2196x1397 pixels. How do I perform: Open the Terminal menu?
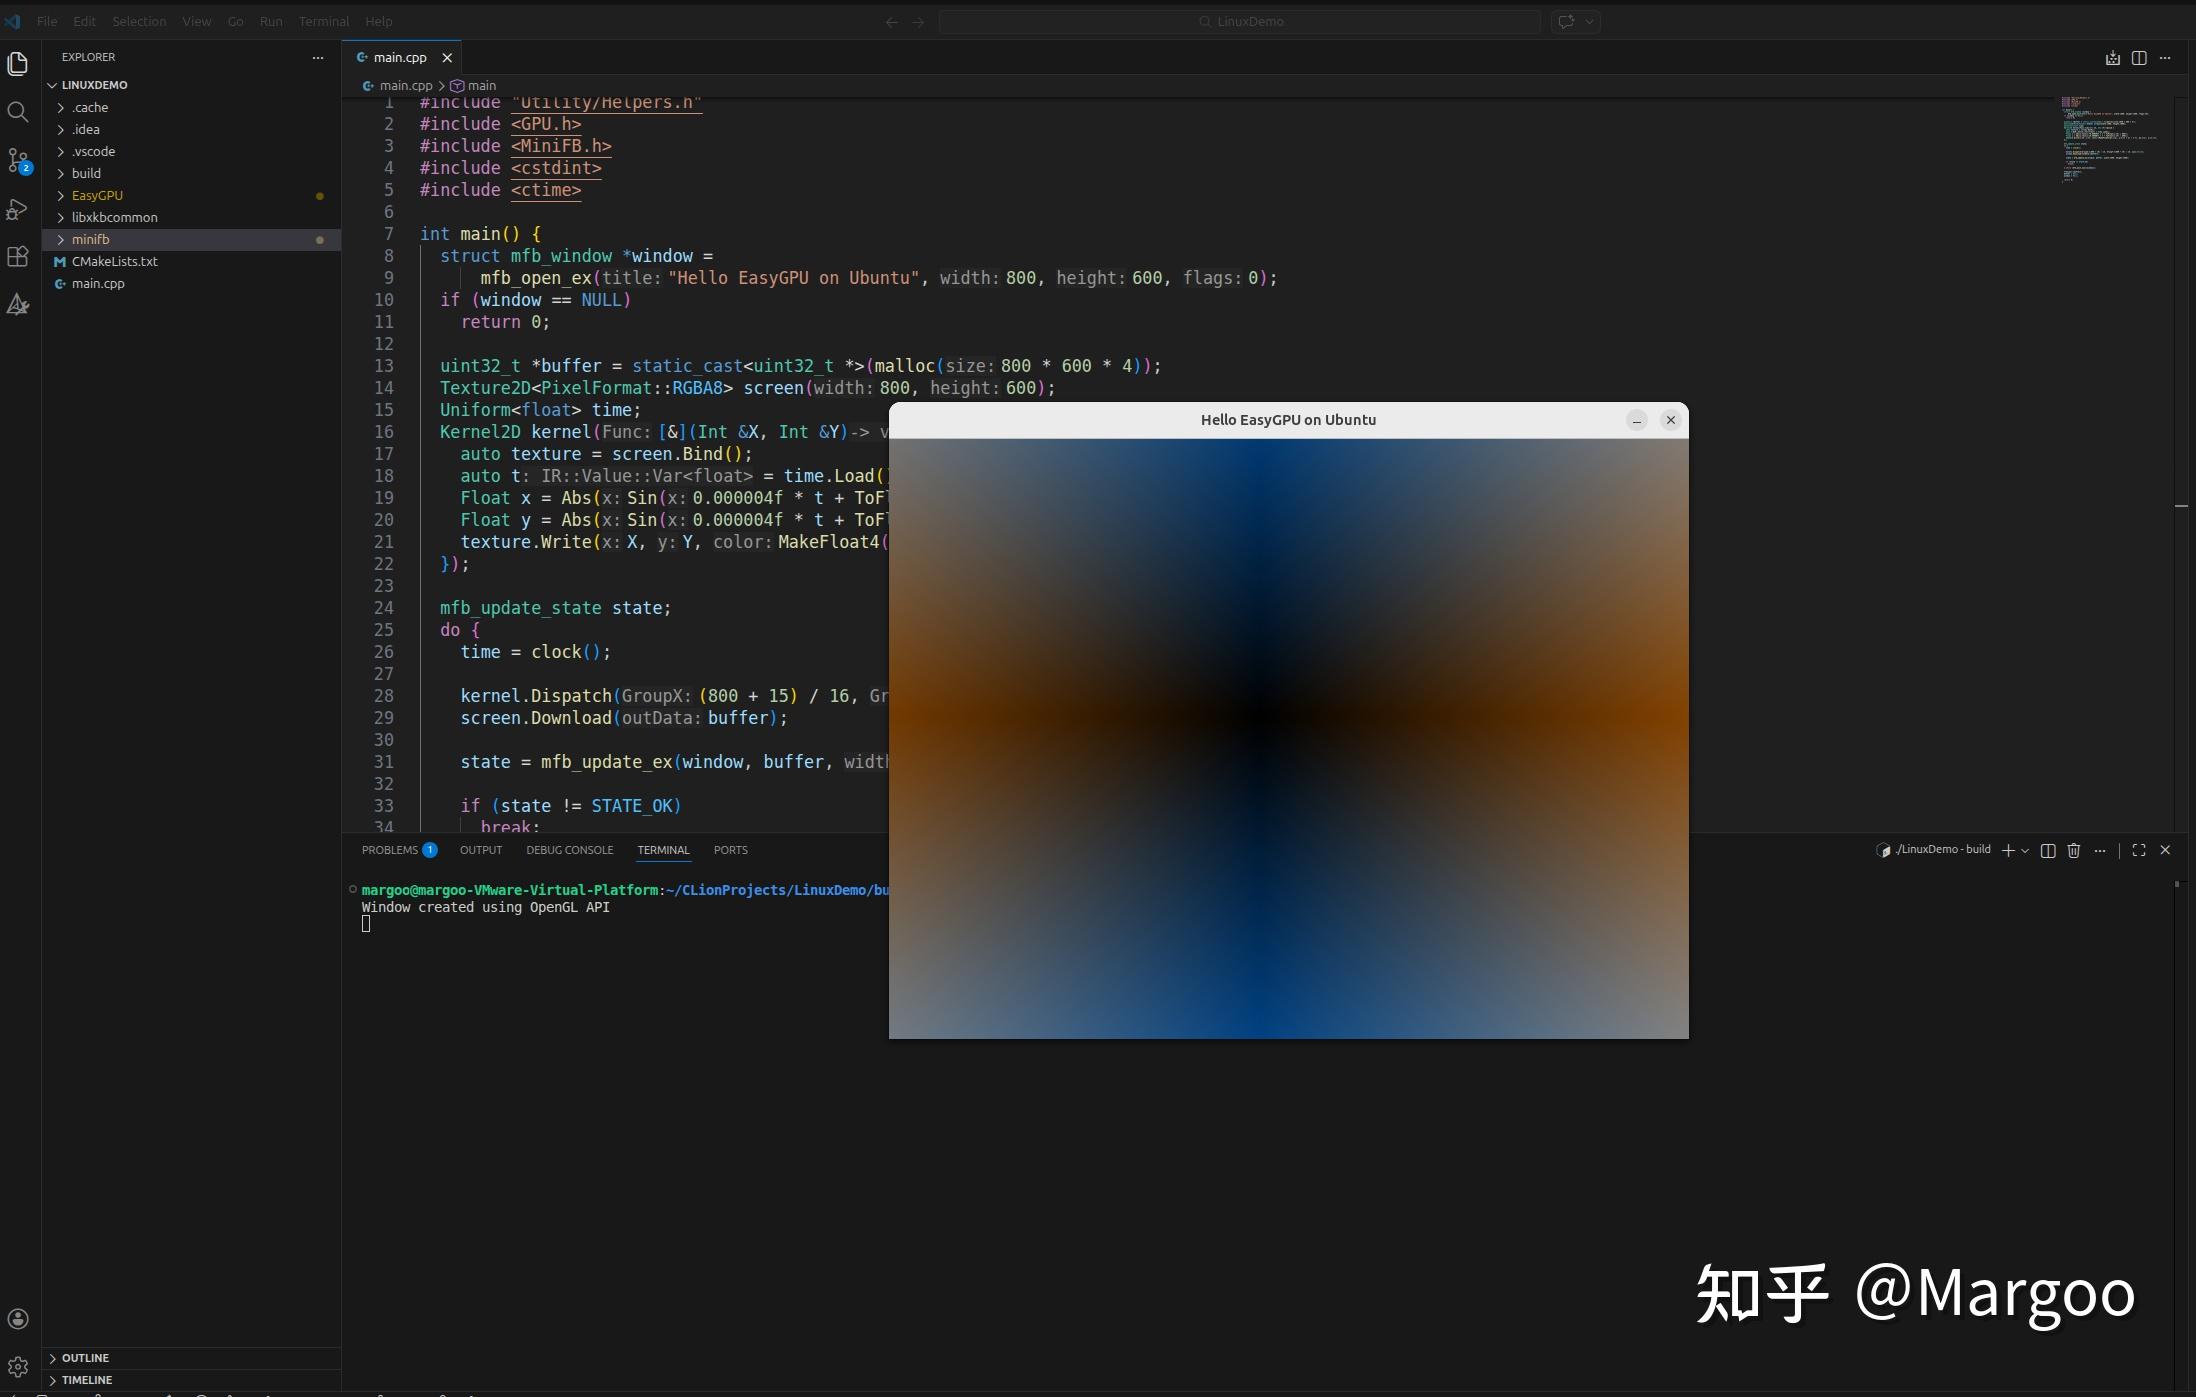tap(324, 21)
